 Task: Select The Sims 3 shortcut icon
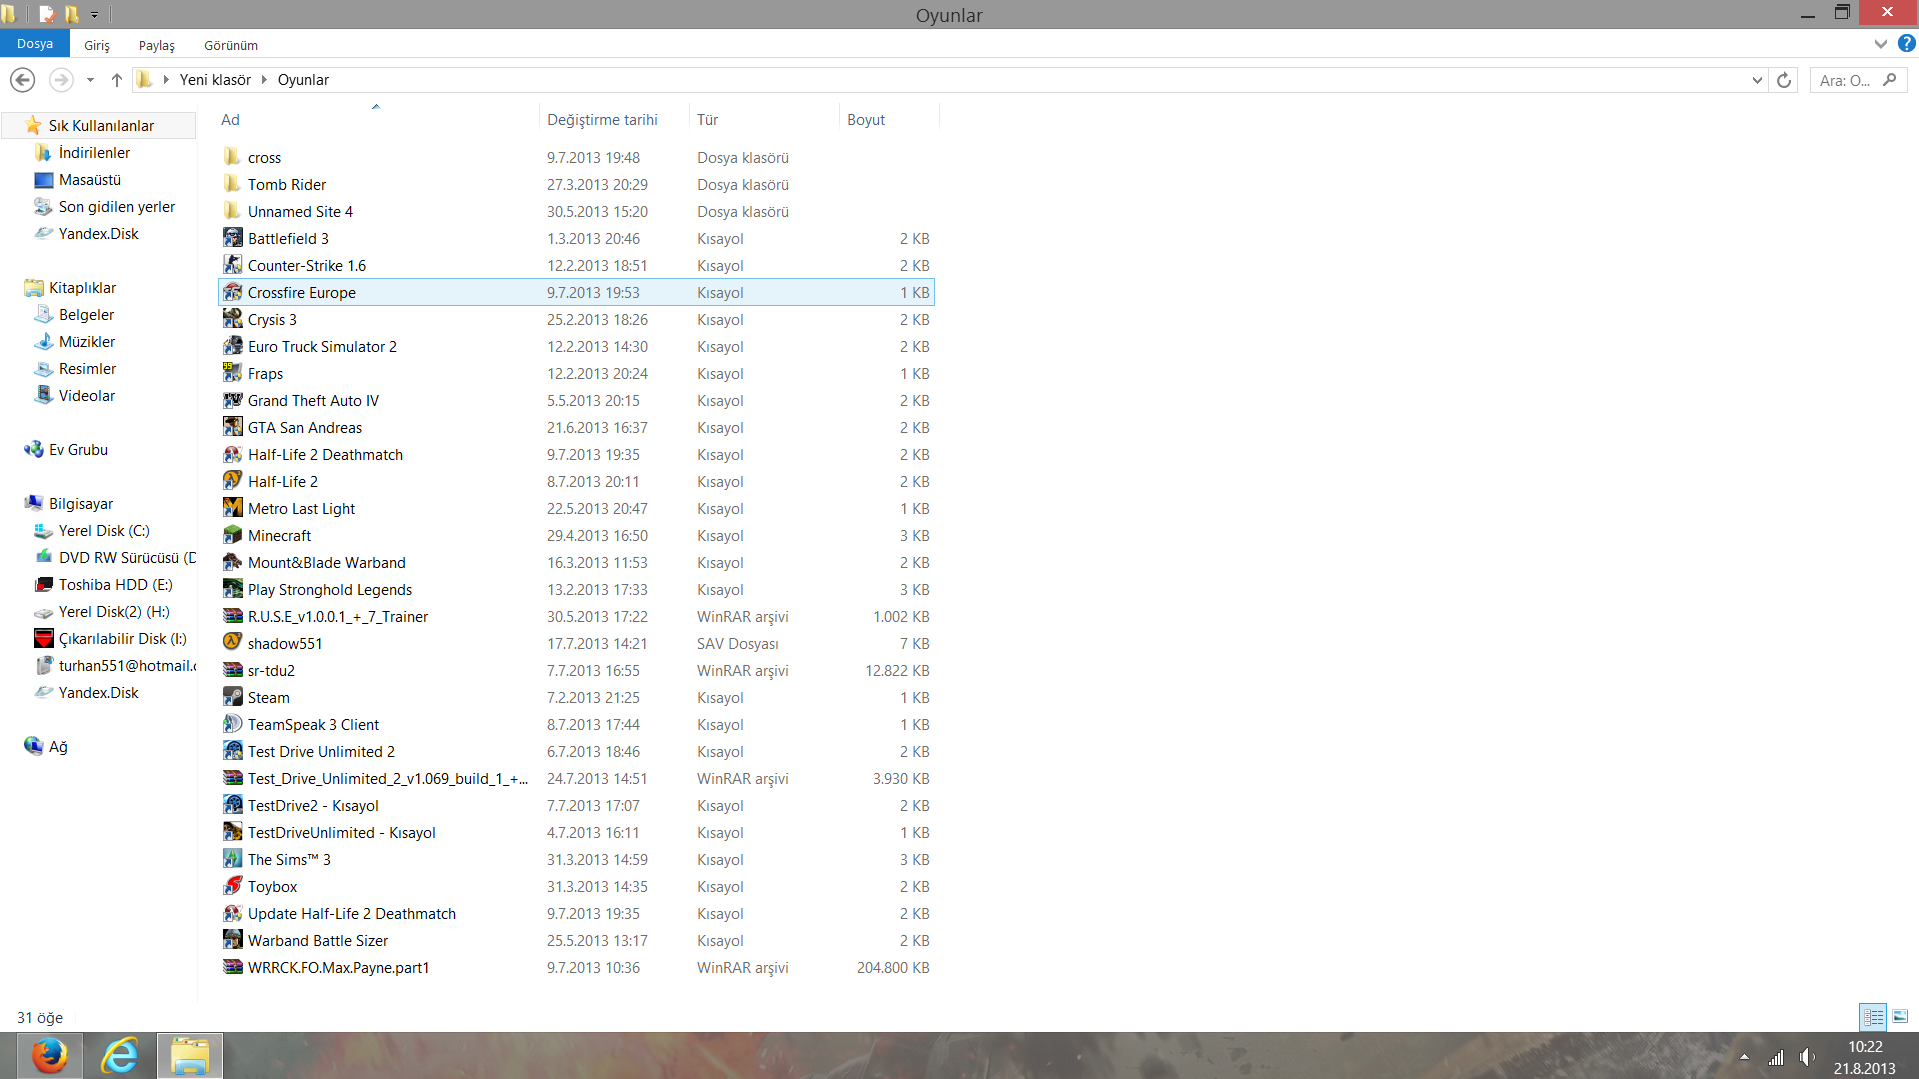(x=232, y=859)
